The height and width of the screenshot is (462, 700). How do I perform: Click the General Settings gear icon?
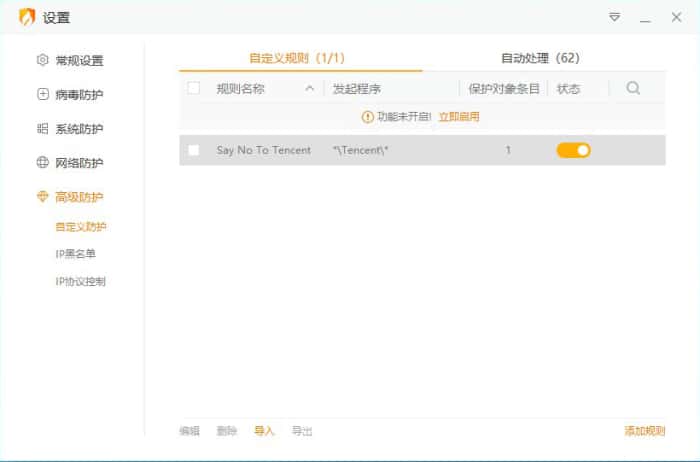pyautogui.click(x=42, y=60)
